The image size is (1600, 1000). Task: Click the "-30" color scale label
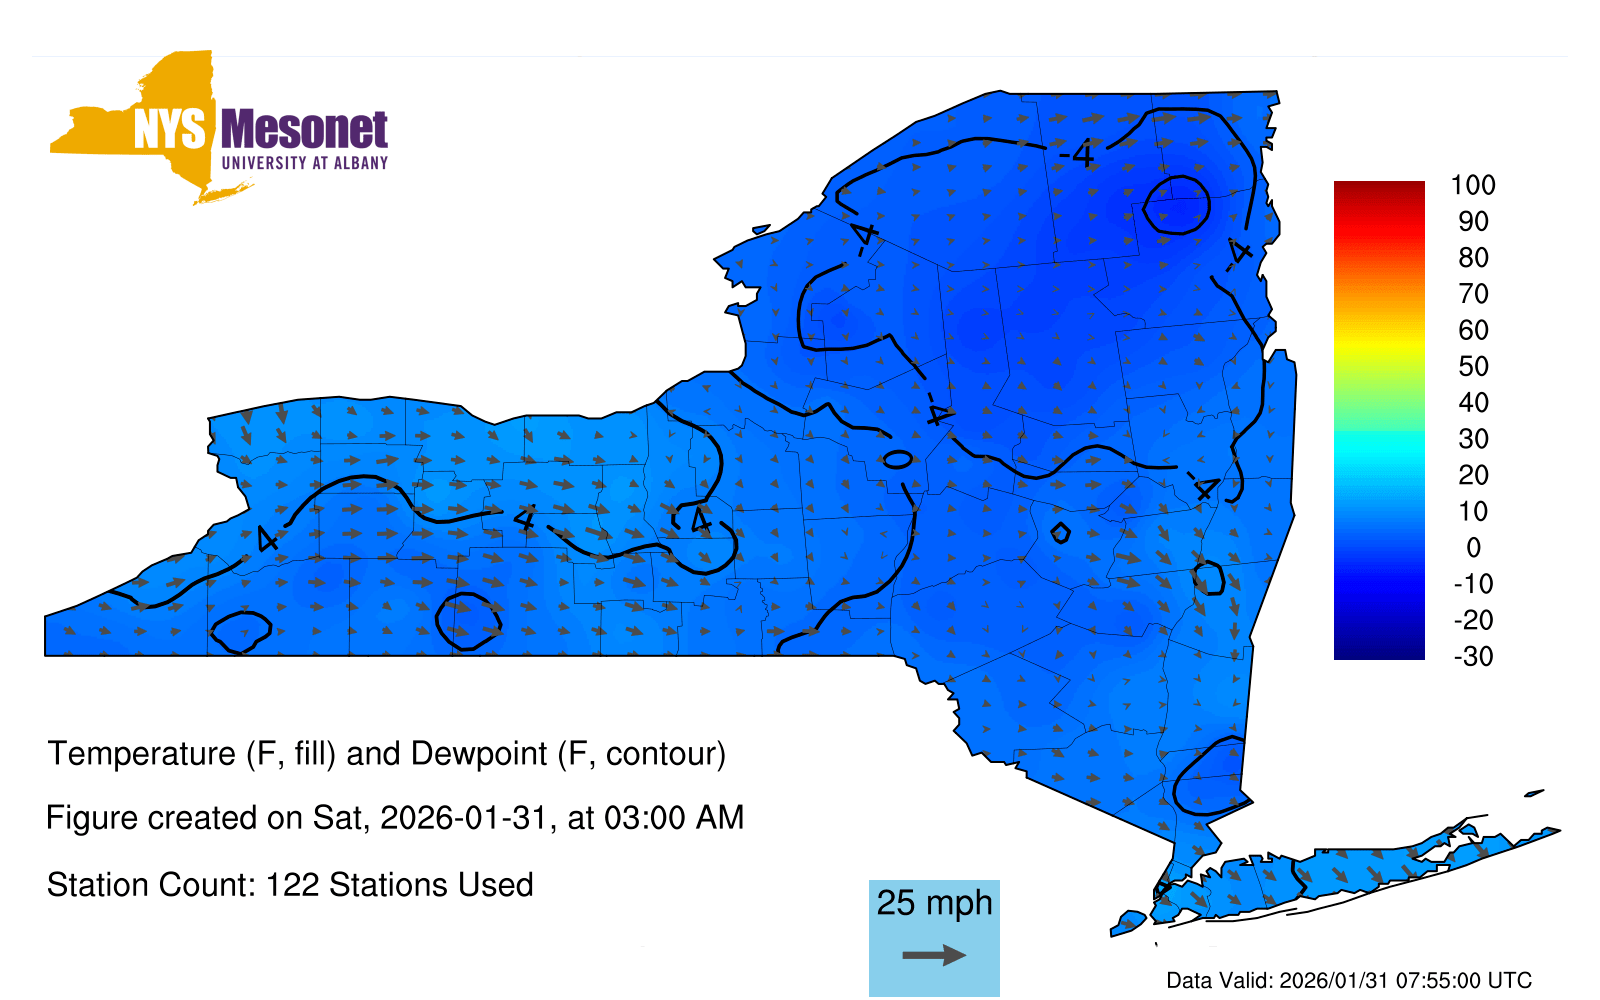point(1472,657)
